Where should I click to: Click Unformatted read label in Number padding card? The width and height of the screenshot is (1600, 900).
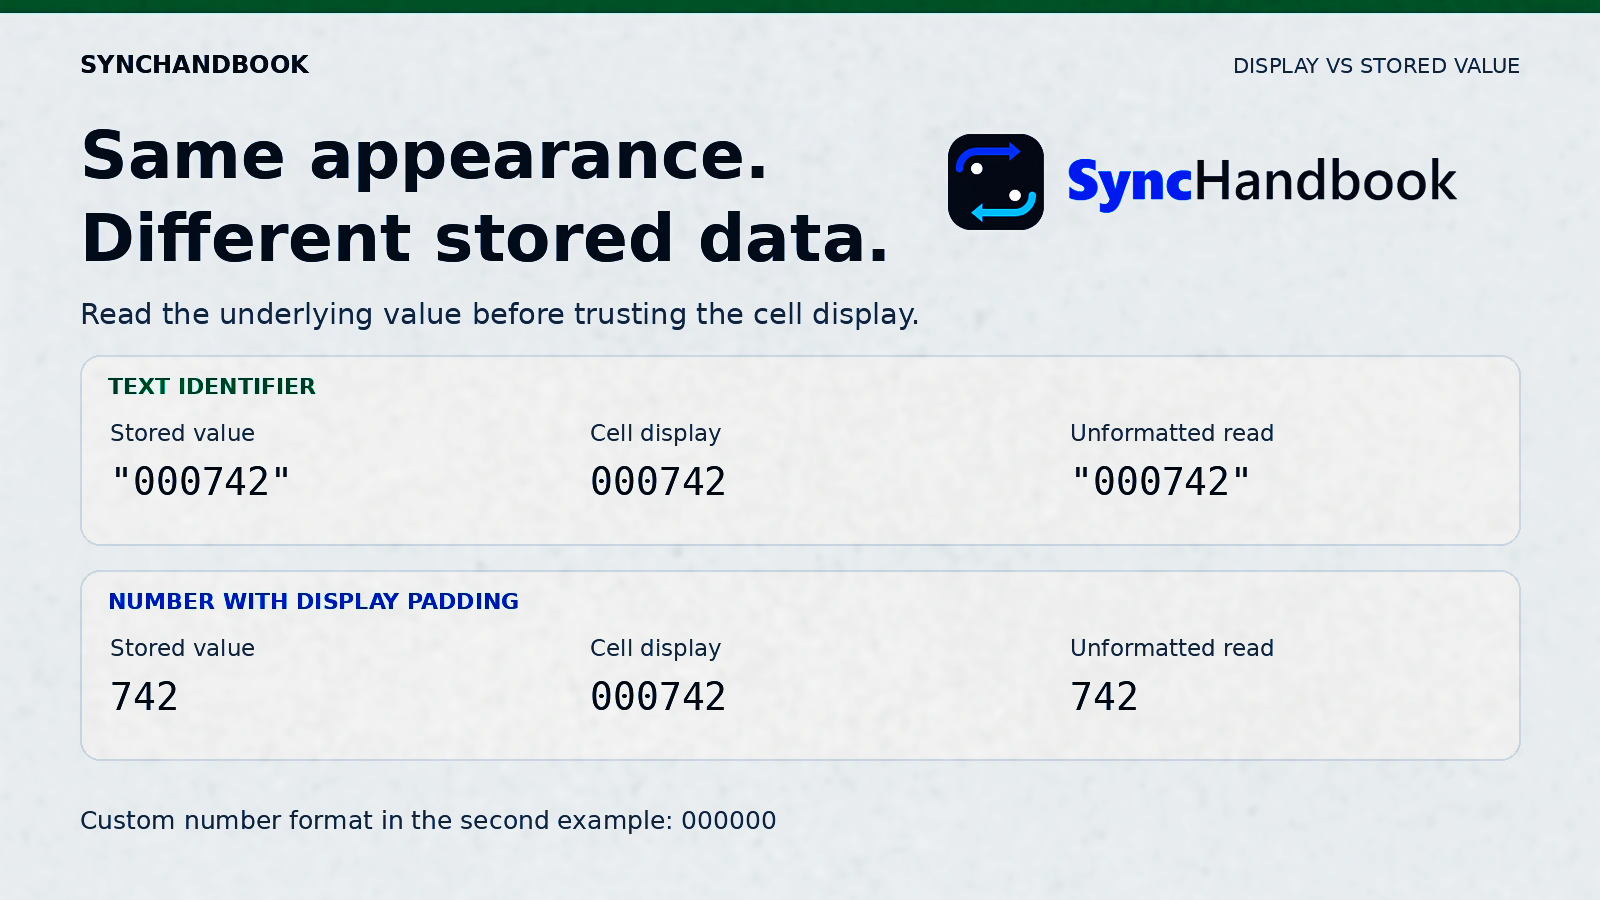[x=1172, y=648]
